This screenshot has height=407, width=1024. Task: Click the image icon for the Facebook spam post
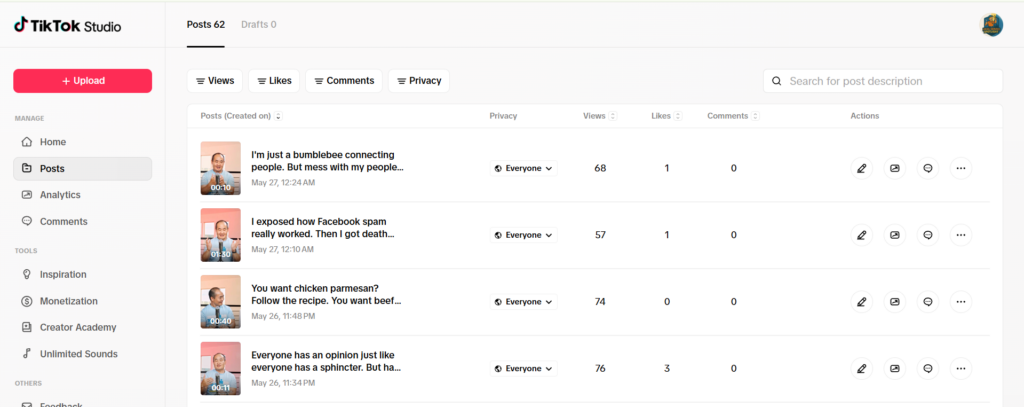895,235
